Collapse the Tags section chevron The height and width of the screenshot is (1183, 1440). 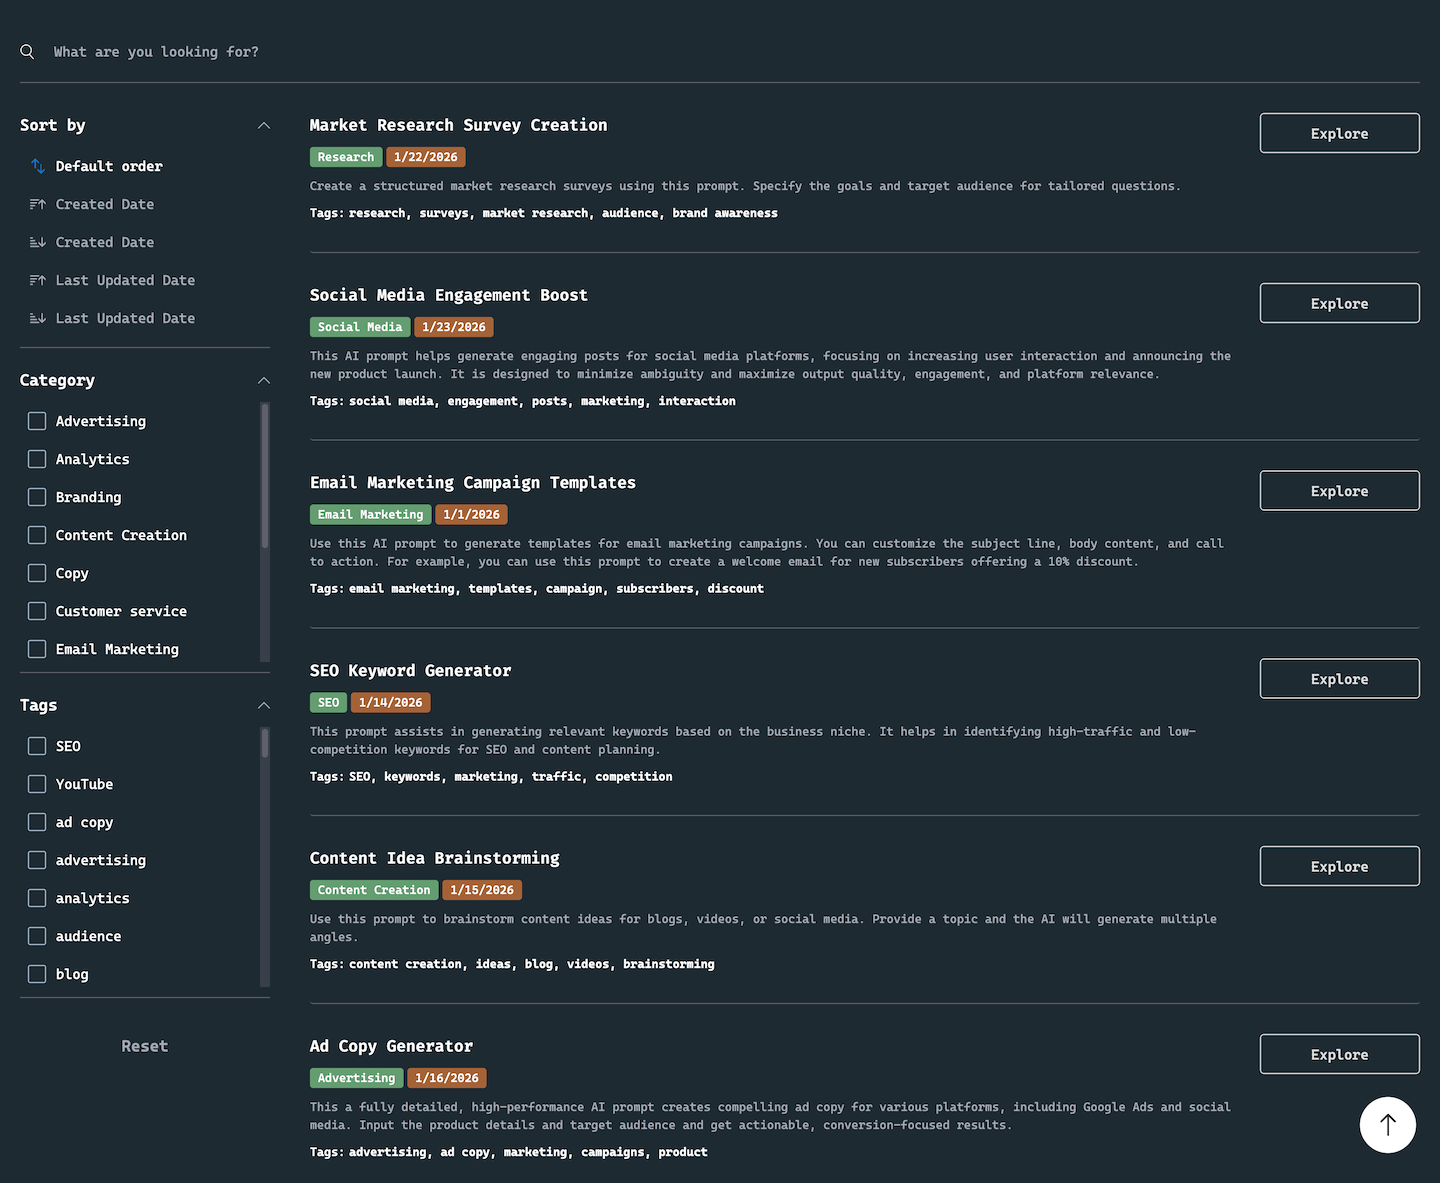tap(264, 705)
